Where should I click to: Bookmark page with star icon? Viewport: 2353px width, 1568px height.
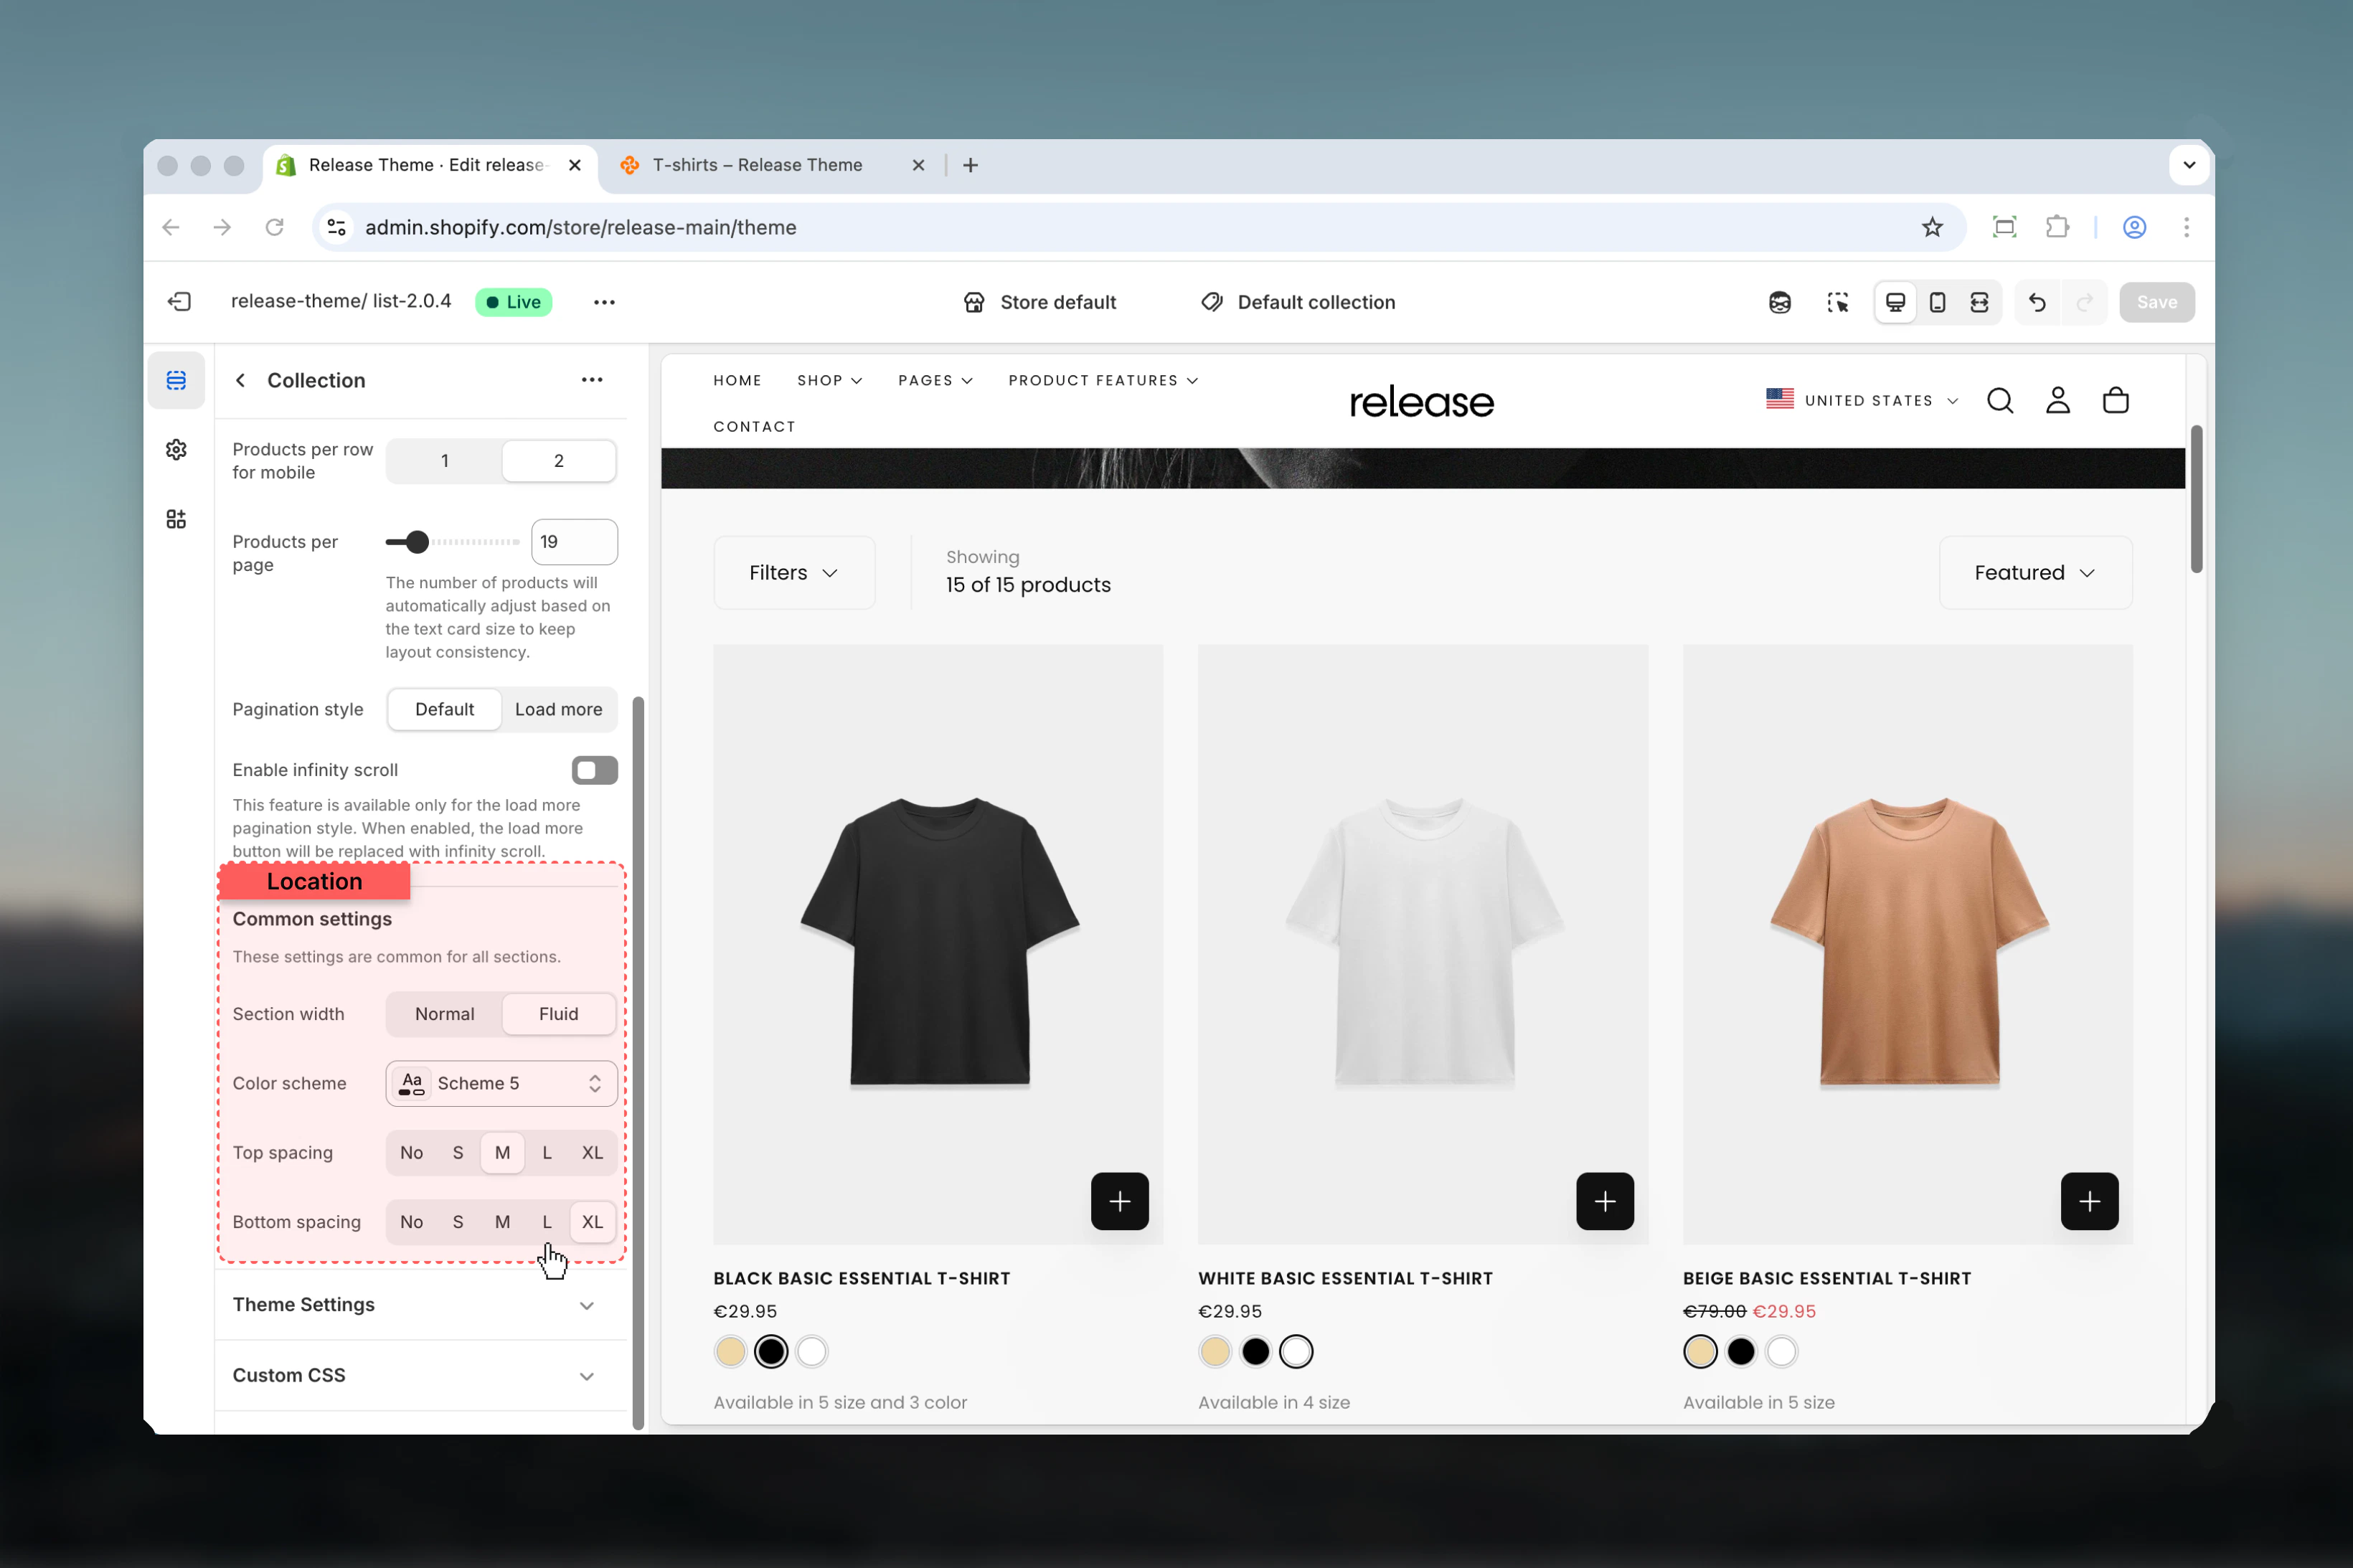tap(1932, 227)
